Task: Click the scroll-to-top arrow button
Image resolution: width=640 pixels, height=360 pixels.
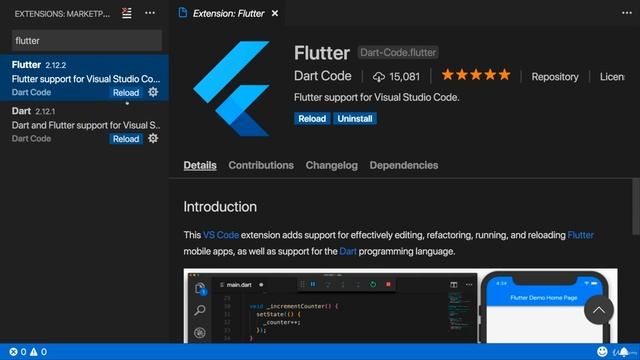Action: click(599, 310)
